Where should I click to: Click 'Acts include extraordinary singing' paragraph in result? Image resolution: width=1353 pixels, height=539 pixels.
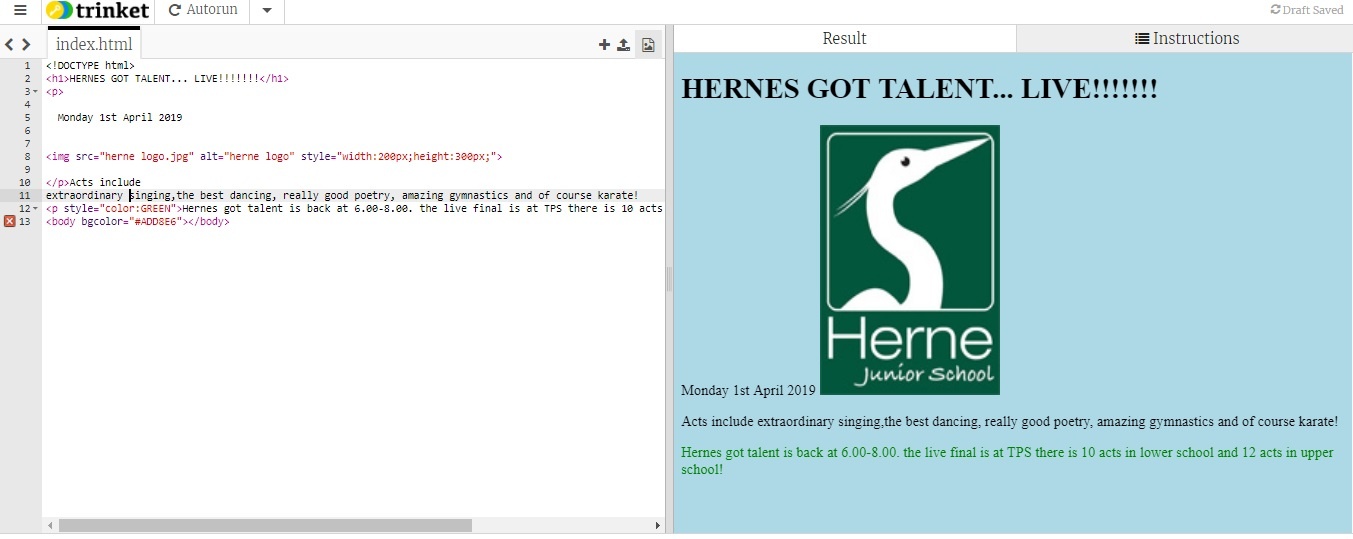tap(1009, 422)
